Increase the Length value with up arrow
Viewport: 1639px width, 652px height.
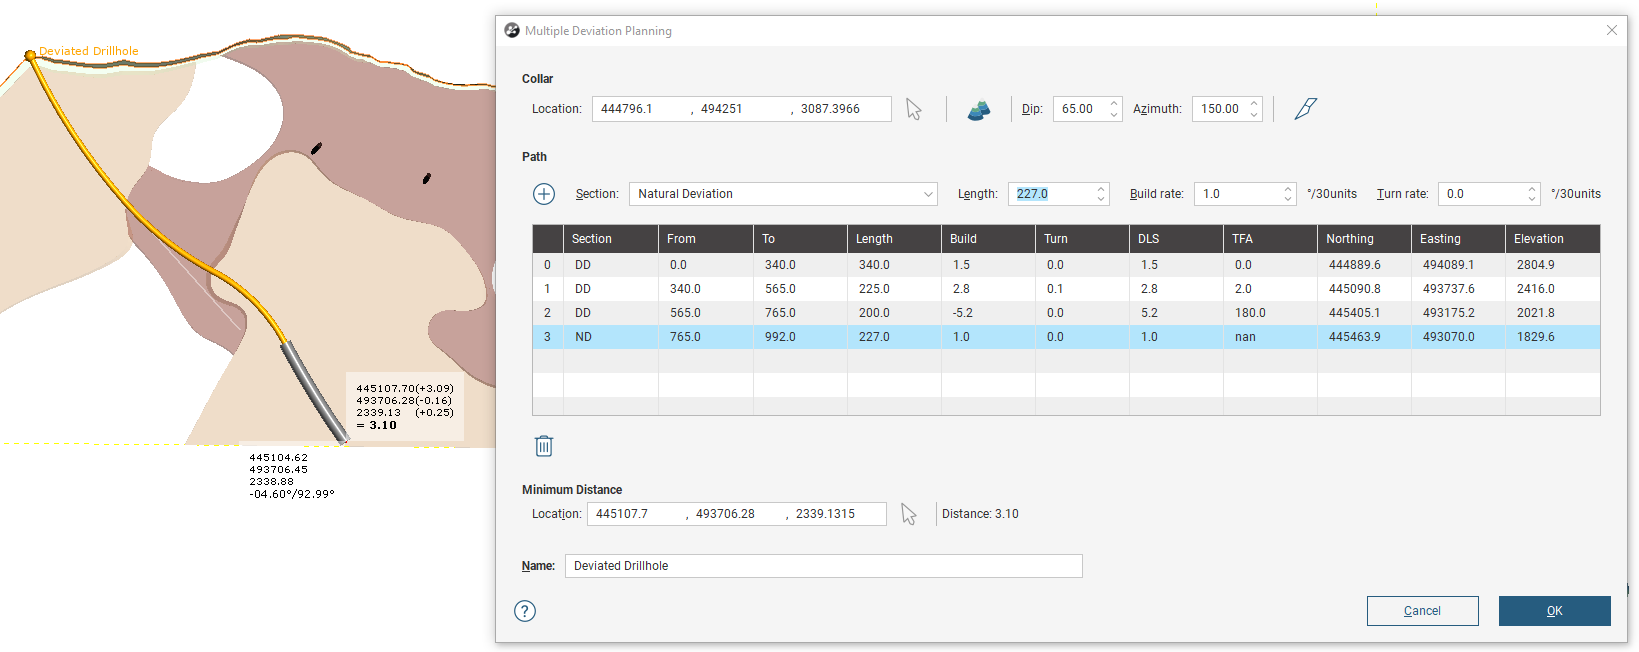pos(1101,189)
